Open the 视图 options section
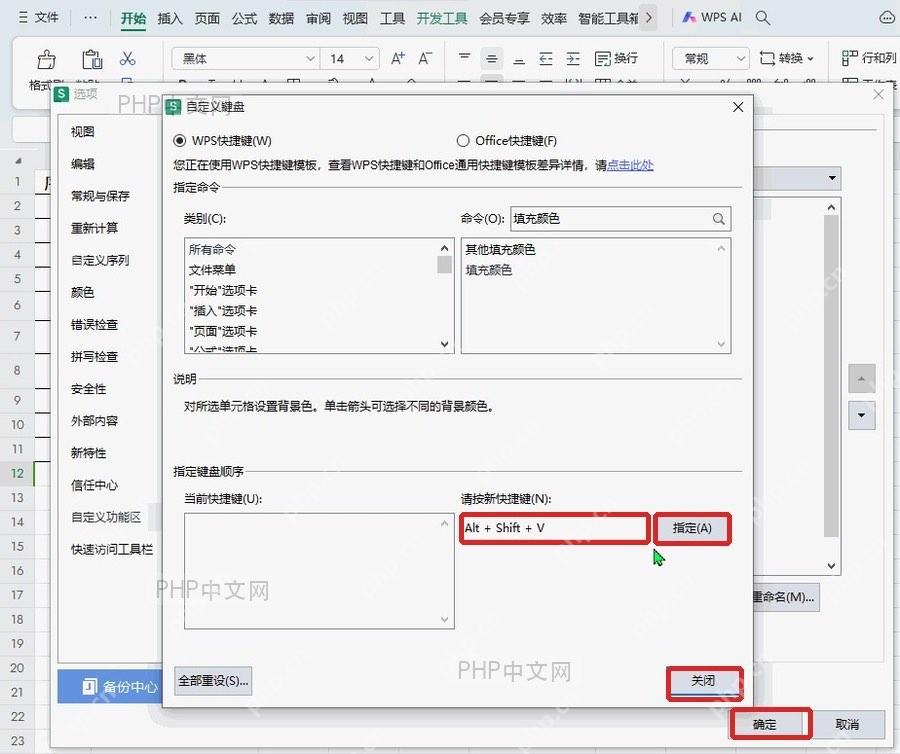This screenshot has height=754, width=900. [x=83, y=132]
